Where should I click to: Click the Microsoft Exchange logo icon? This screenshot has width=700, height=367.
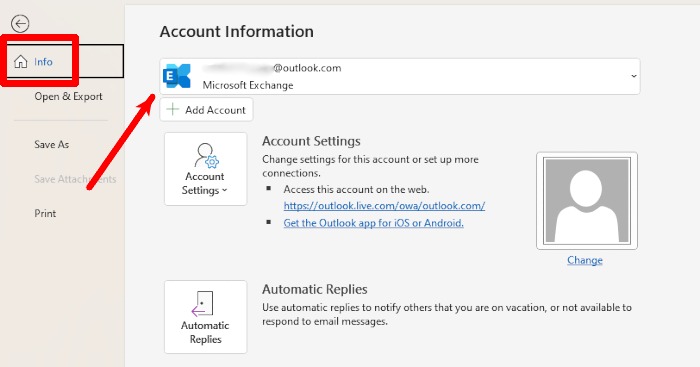[x=177, y=76]
